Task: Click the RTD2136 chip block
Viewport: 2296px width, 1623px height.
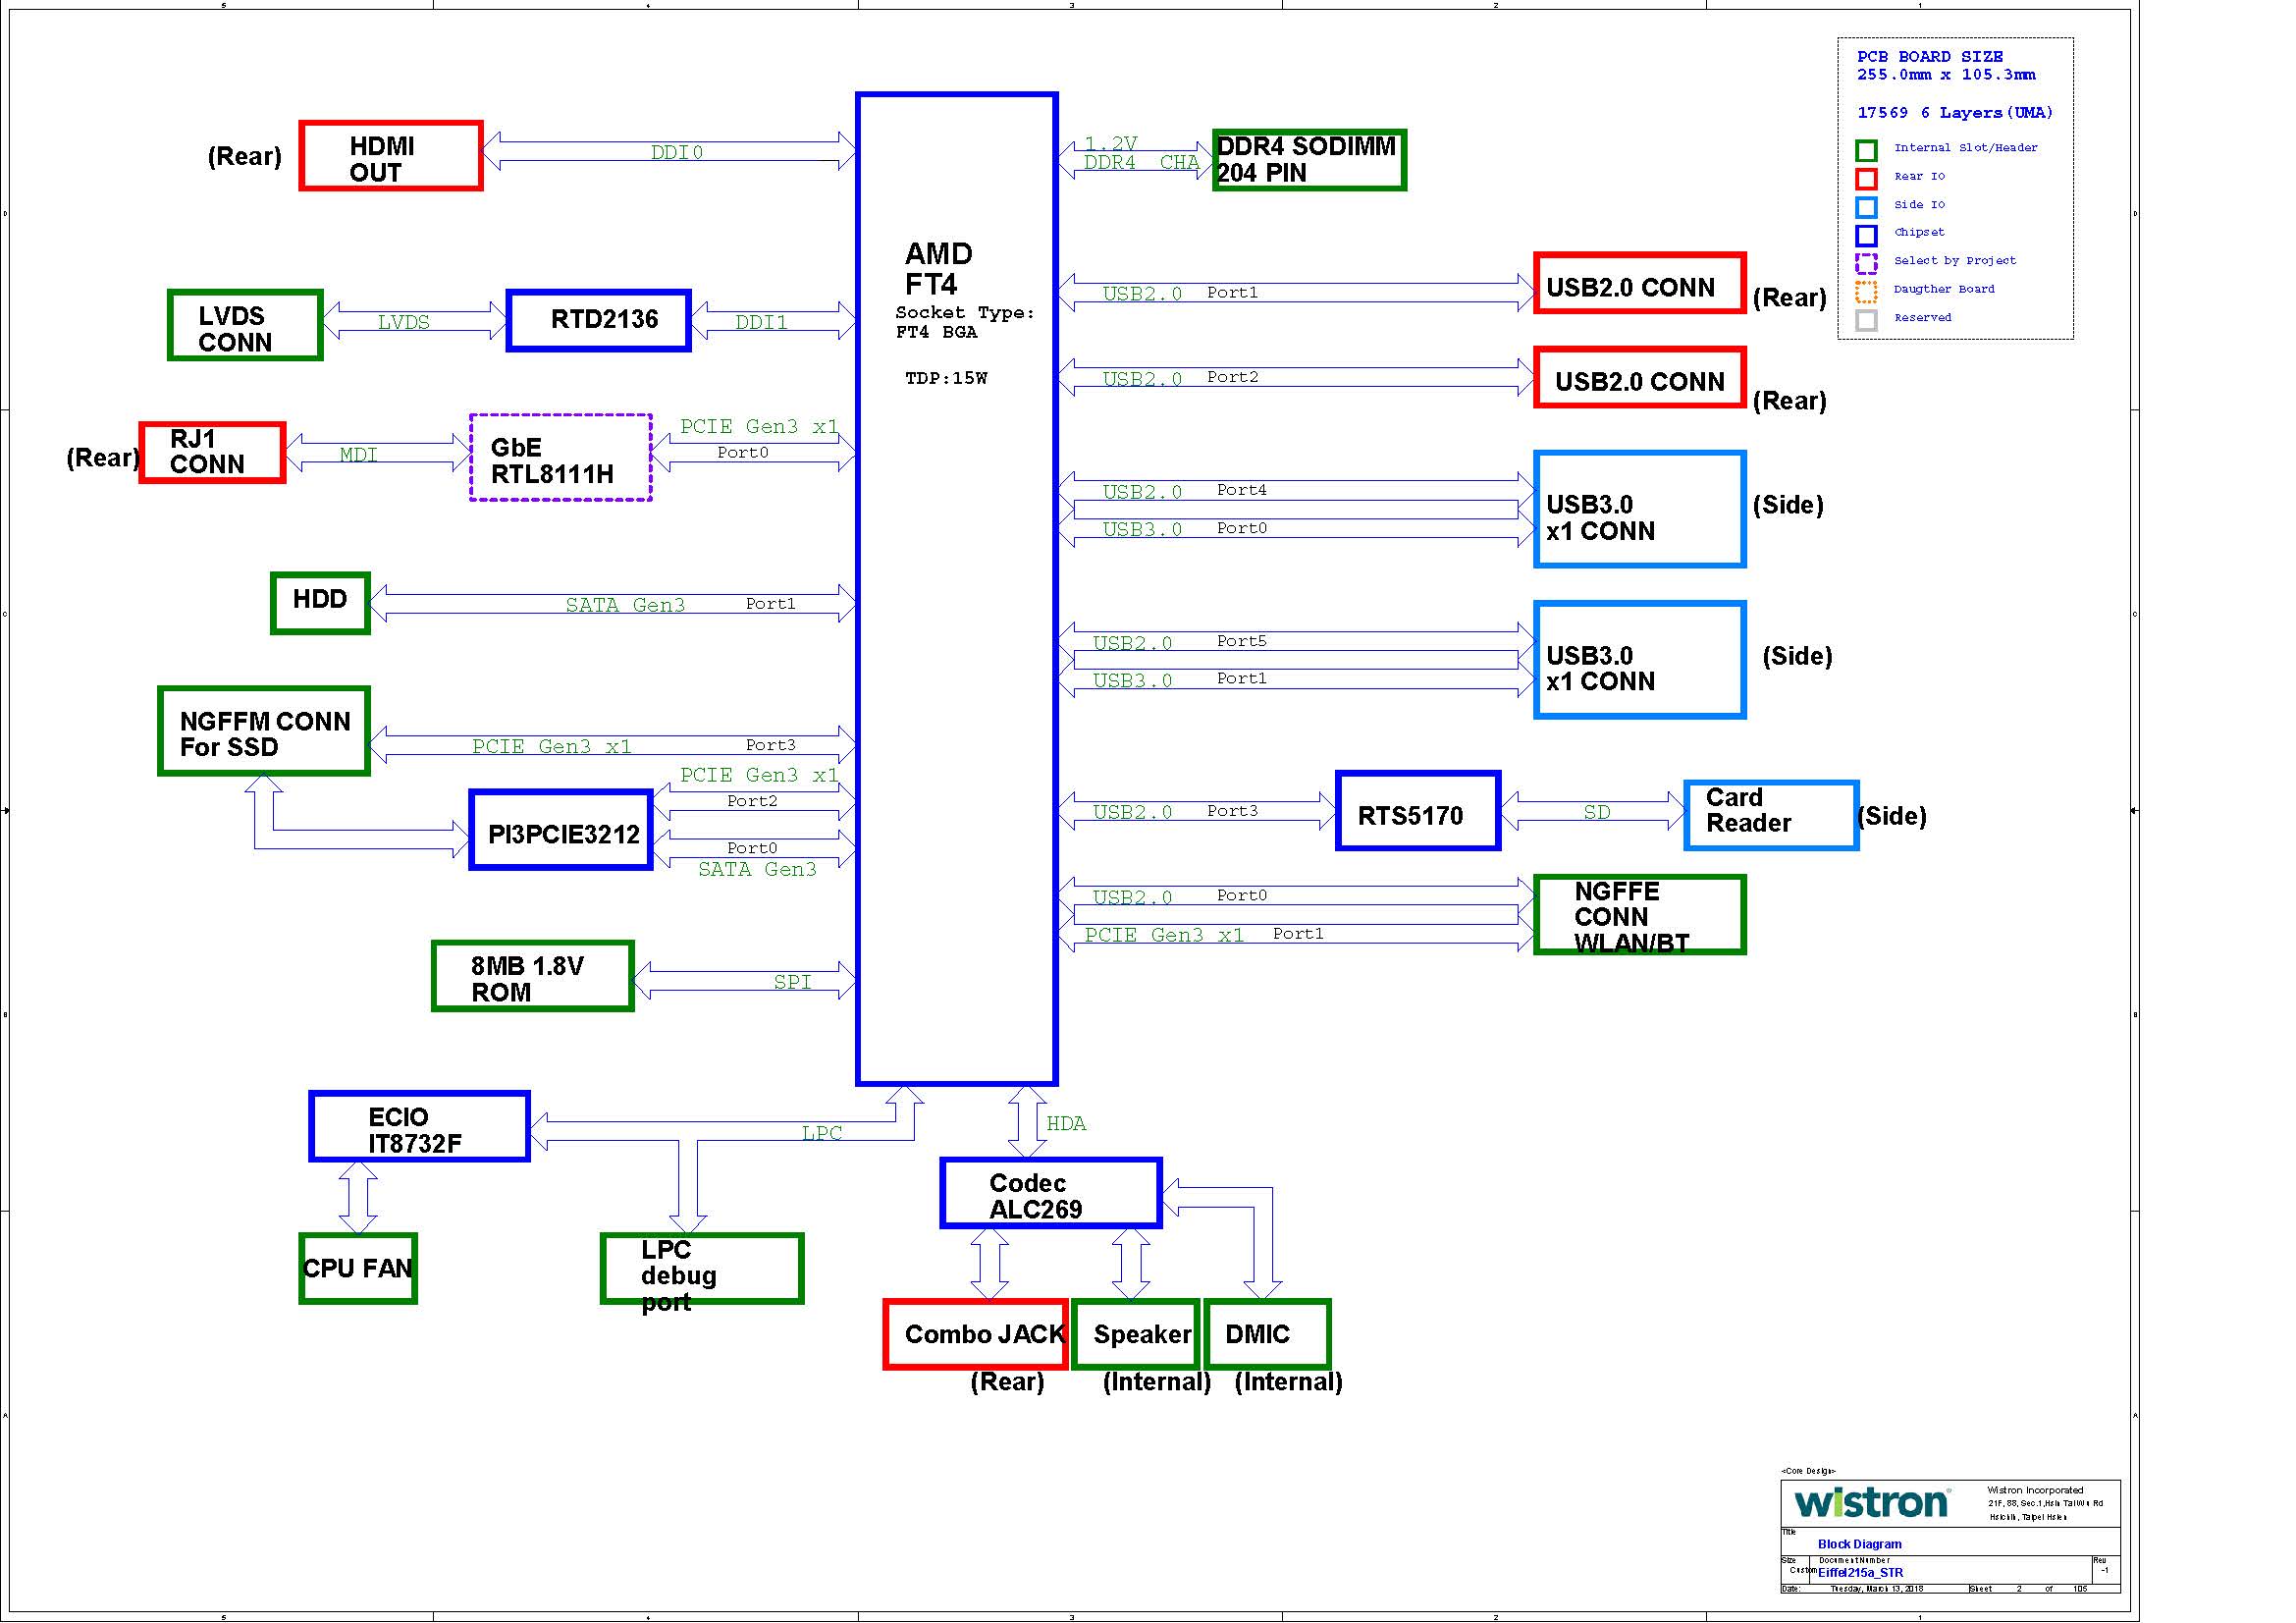Action: pyautogui.click(x=599, y=321)
